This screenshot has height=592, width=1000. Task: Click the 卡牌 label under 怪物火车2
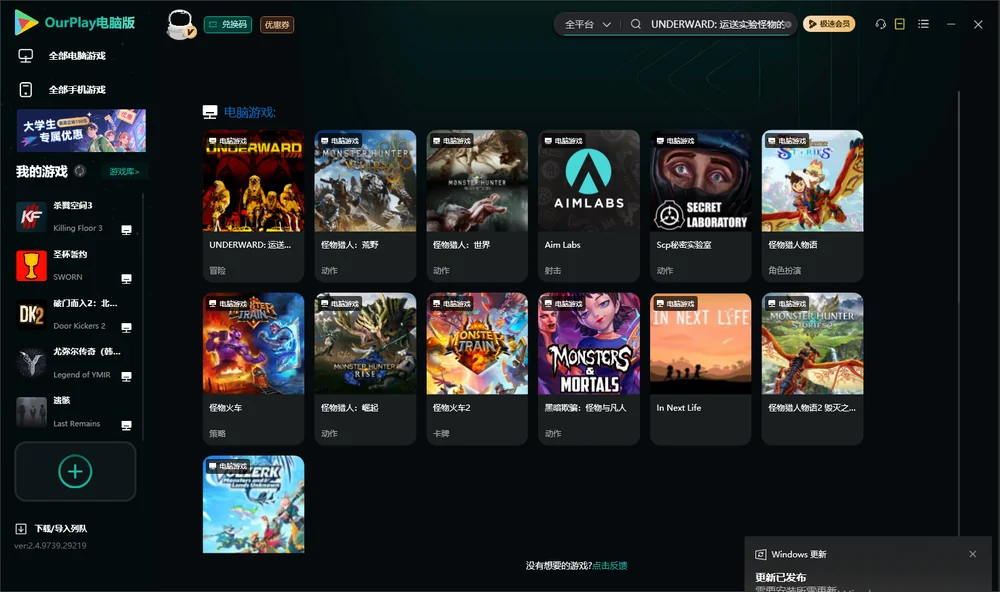(x=441, y=433)
